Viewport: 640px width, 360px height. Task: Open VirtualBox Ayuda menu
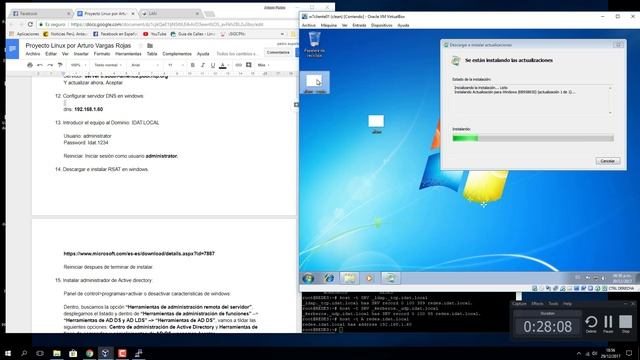(403, 25)
